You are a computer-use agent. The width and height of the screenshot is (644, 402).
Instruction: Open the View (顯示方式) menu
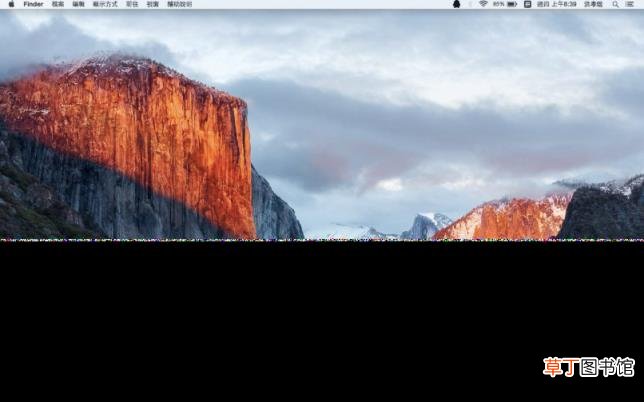[x=105, y=4]
